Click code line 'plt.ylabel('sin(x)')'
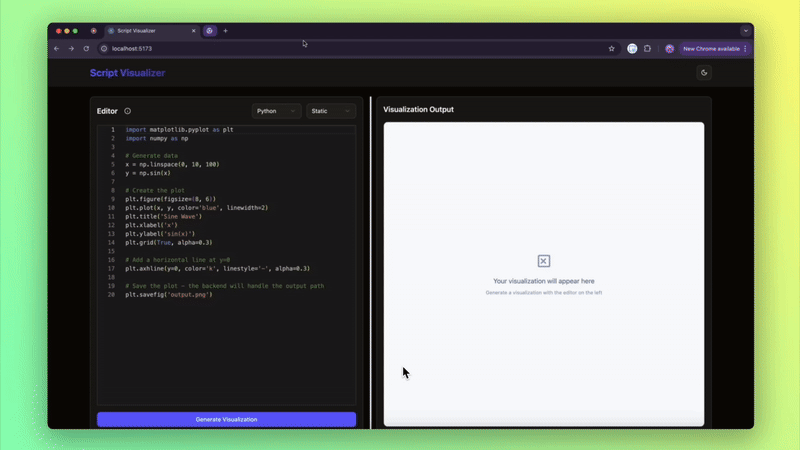 [x=160, y=234]
